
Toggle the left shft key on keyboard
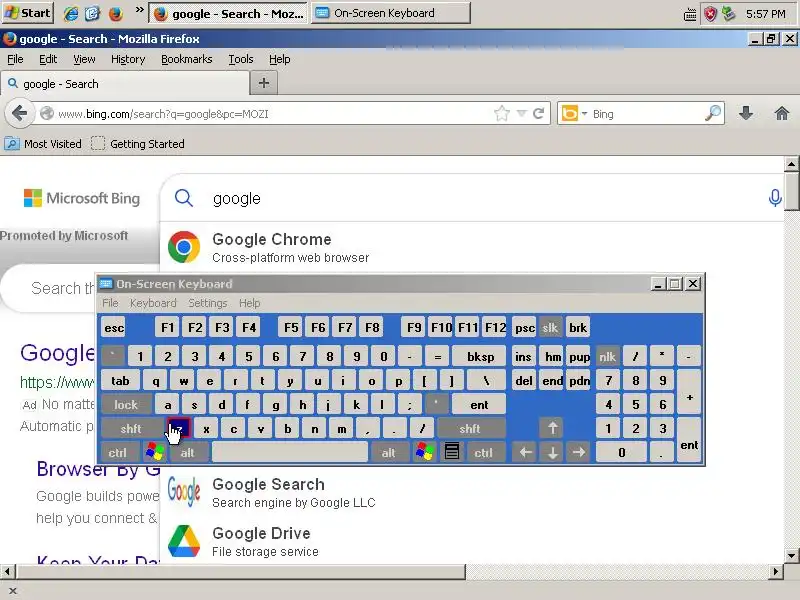tap(131, 429)
